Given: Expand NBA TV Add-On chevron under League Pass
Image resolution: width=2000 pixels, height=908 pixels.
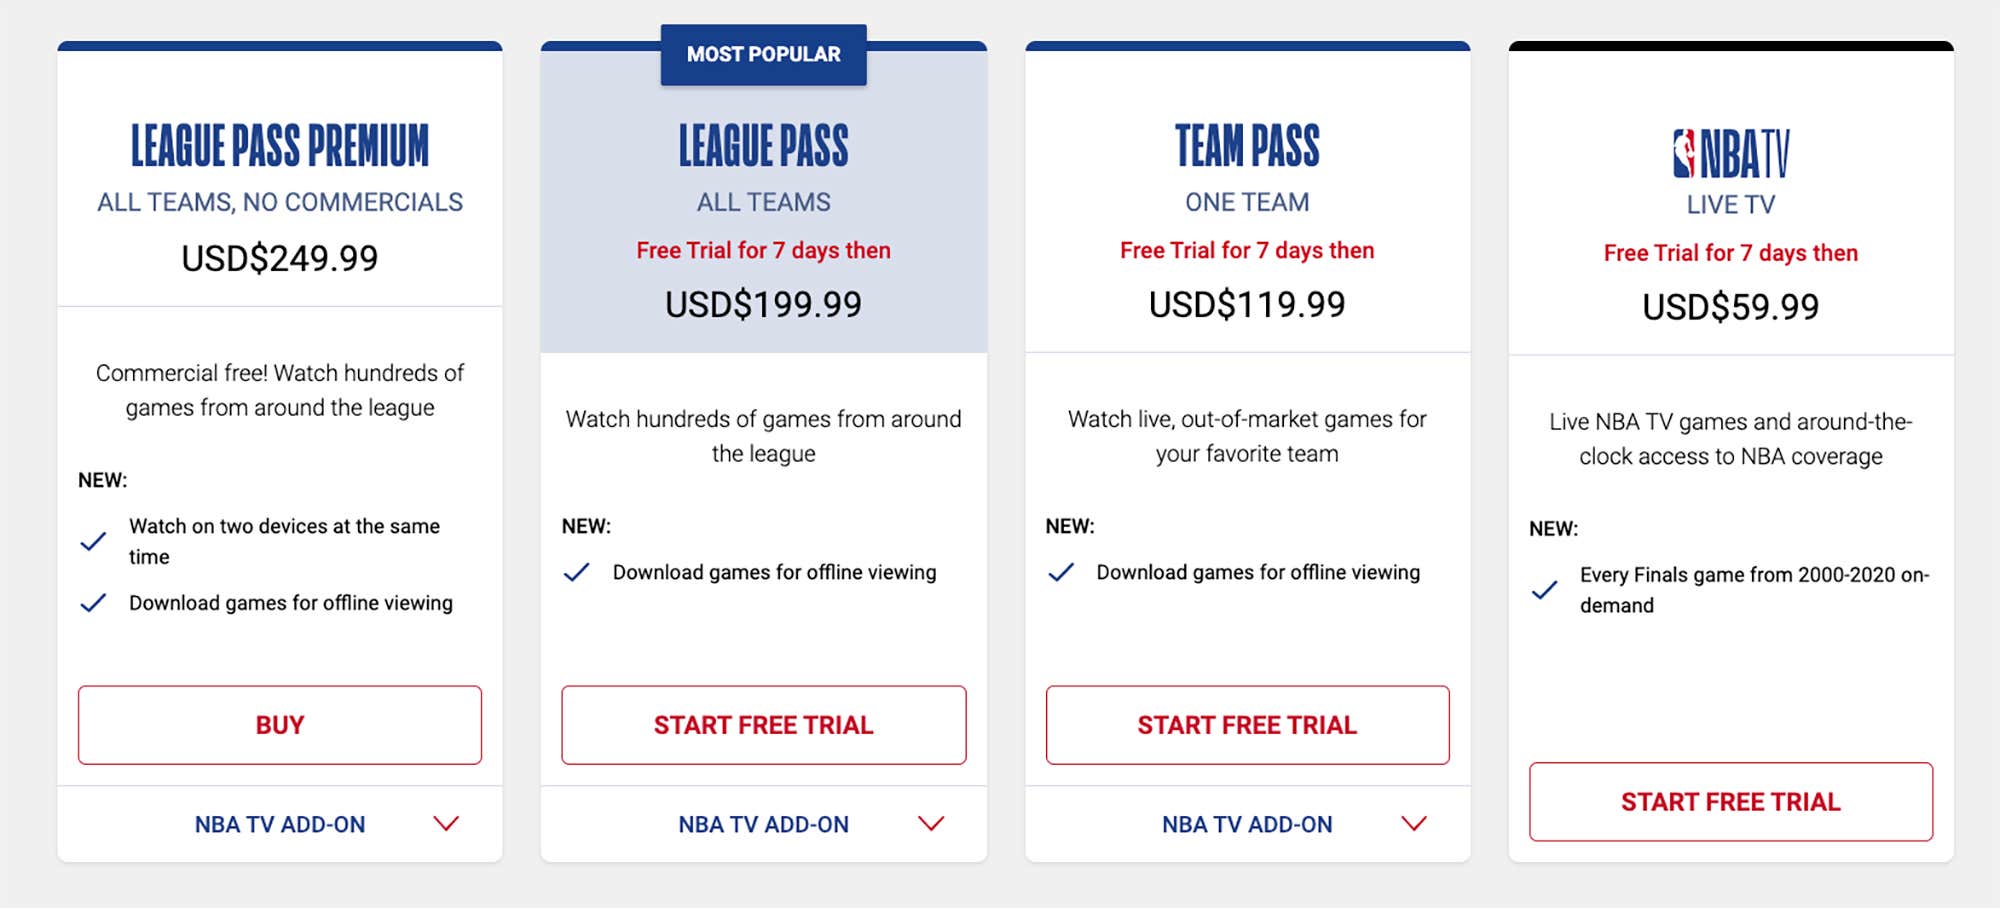Looking at the screenshot, I should pyautogui.click(x=931, y=823).
